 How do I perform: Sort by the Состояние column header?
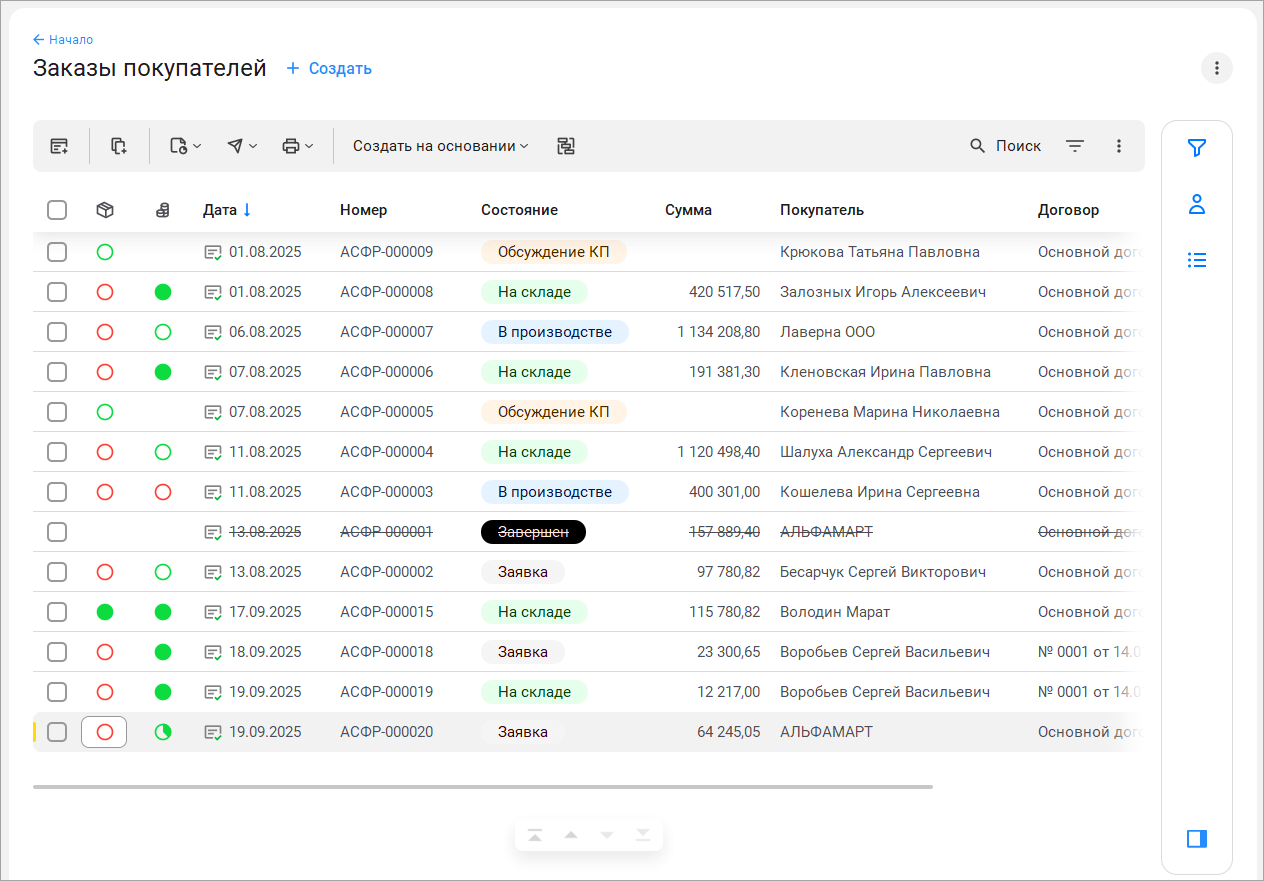519,210
